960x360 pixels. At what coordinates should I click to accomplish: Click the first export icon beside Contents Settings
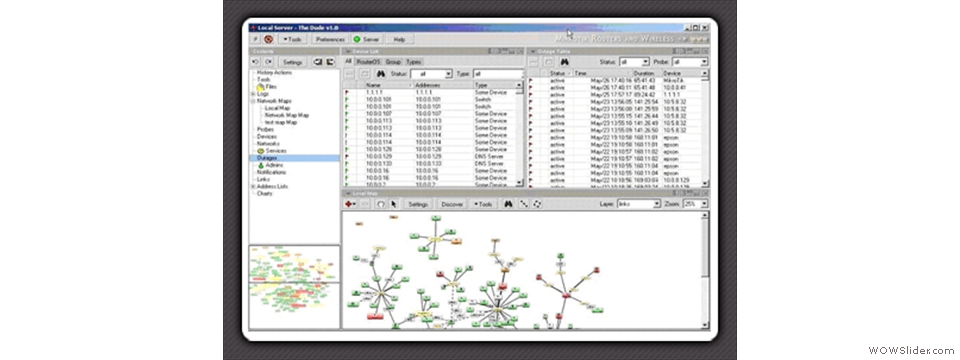(x=318, y=62)
